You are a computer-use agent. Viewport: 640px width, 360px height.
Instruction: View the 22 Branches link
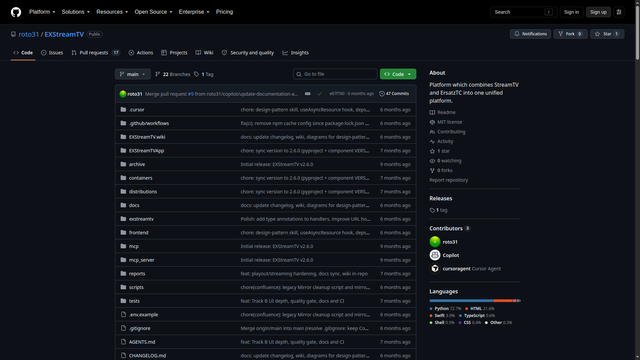[x=173, y=74]
